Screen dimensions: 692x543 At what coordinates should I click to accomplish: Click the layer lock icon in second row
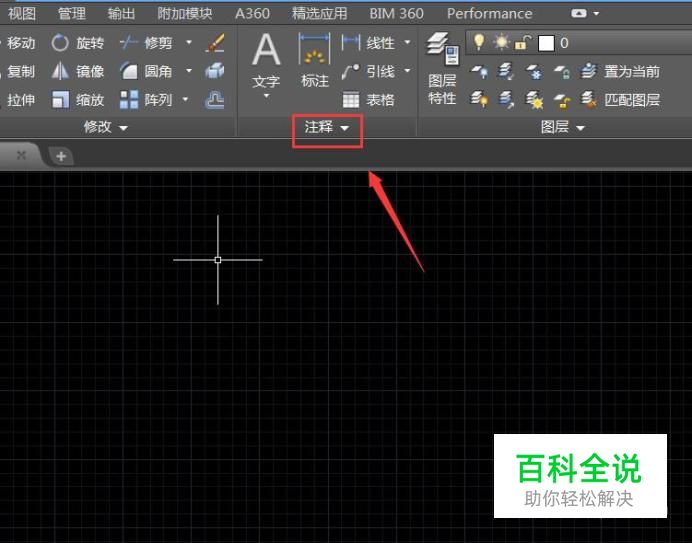click(561, 71)
